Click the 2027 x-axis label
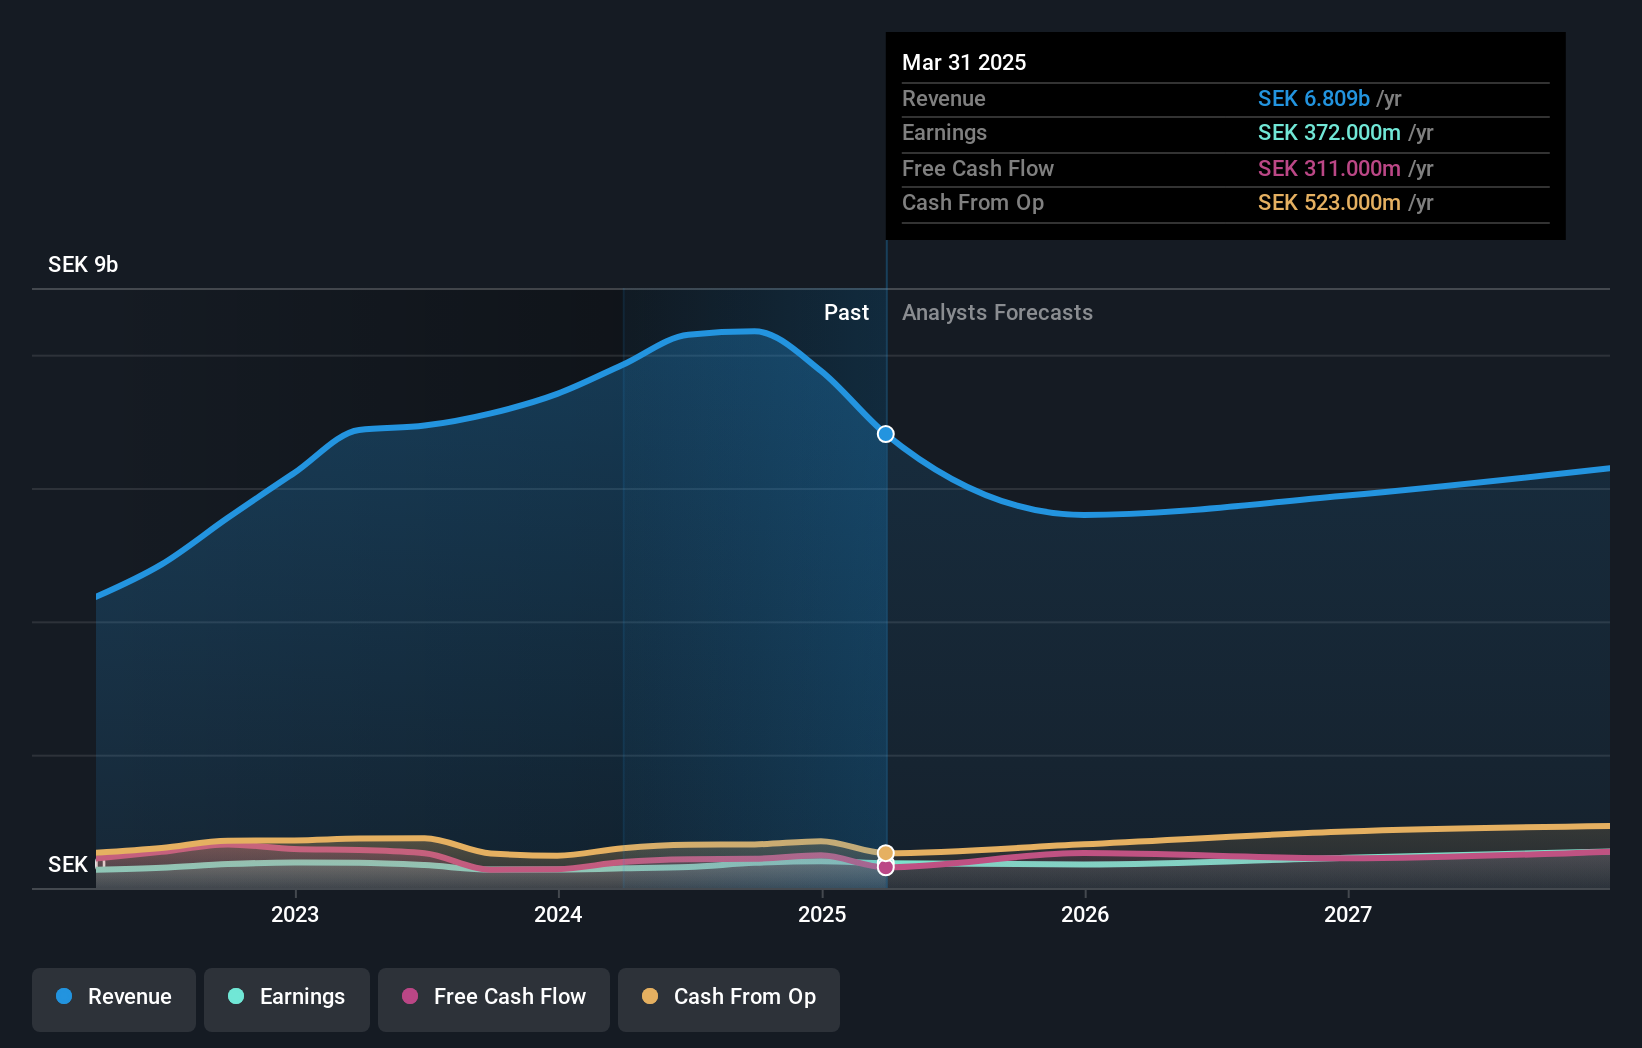 click(1348, 914)
